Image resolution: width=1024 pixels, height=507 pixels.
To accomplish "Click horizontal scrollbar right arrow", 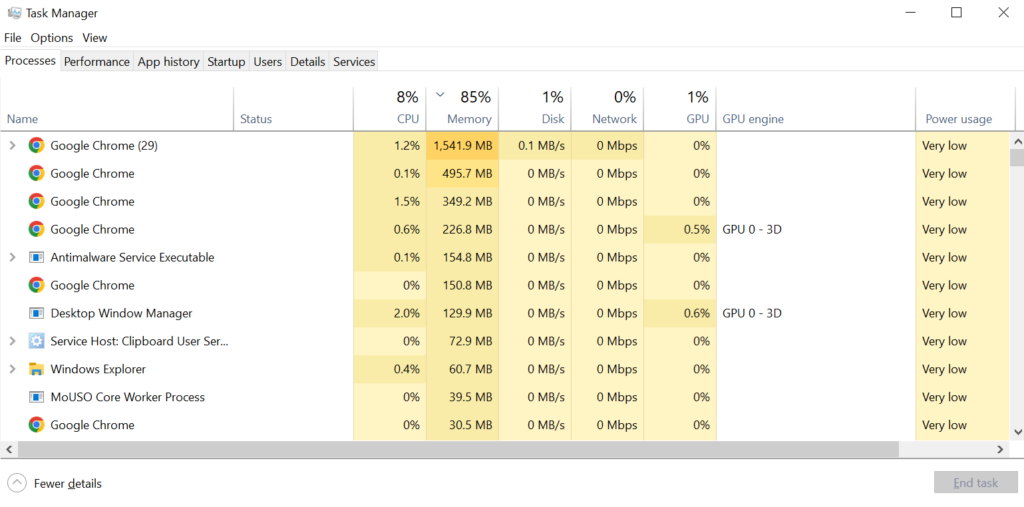I will click(1000, 450).
